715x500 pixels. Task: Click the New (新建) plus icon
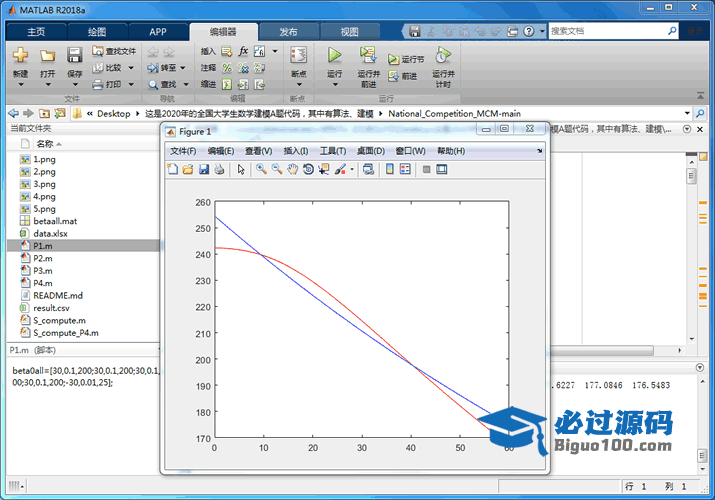(x=20, y=55)
